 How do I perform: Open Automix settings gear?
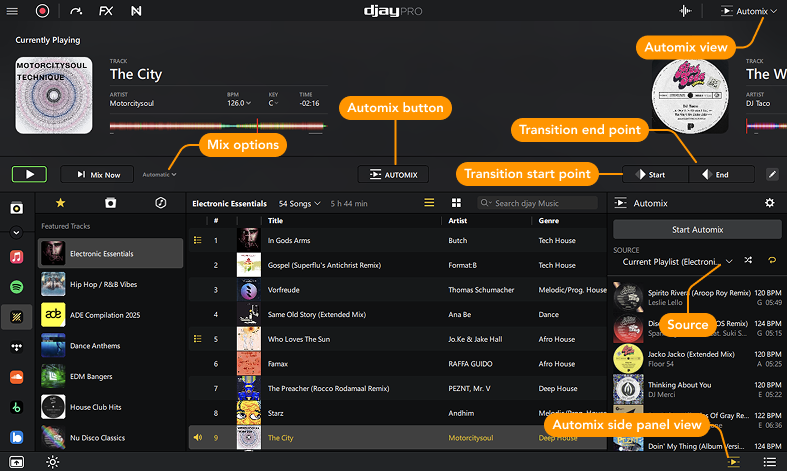pos(769,203)
